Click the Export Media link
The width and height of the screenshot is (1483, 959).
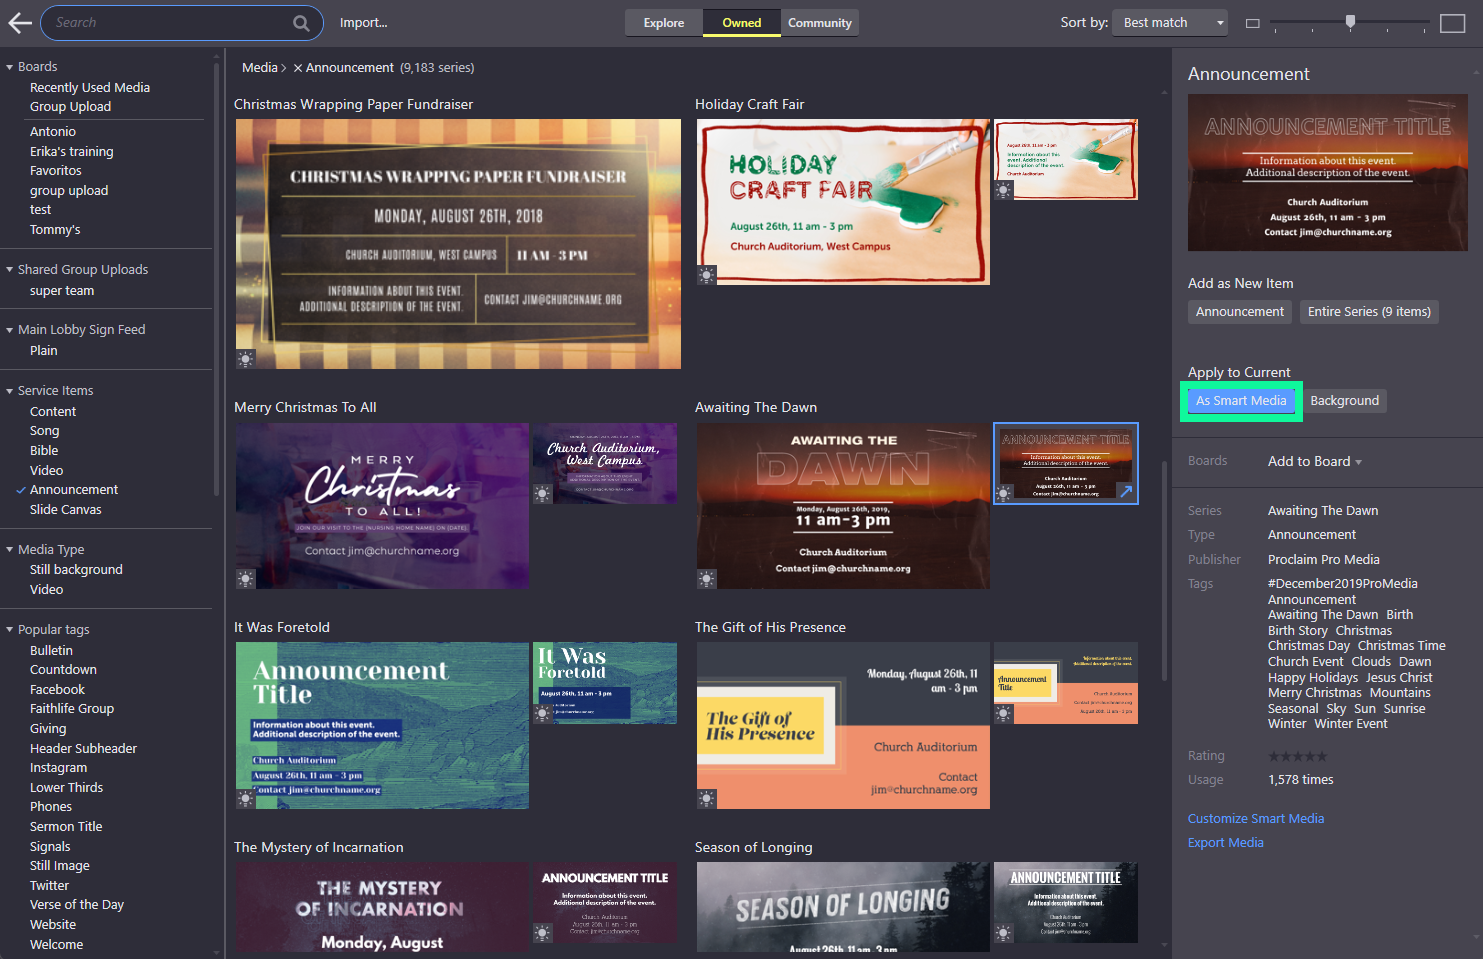pos(1226,843)
